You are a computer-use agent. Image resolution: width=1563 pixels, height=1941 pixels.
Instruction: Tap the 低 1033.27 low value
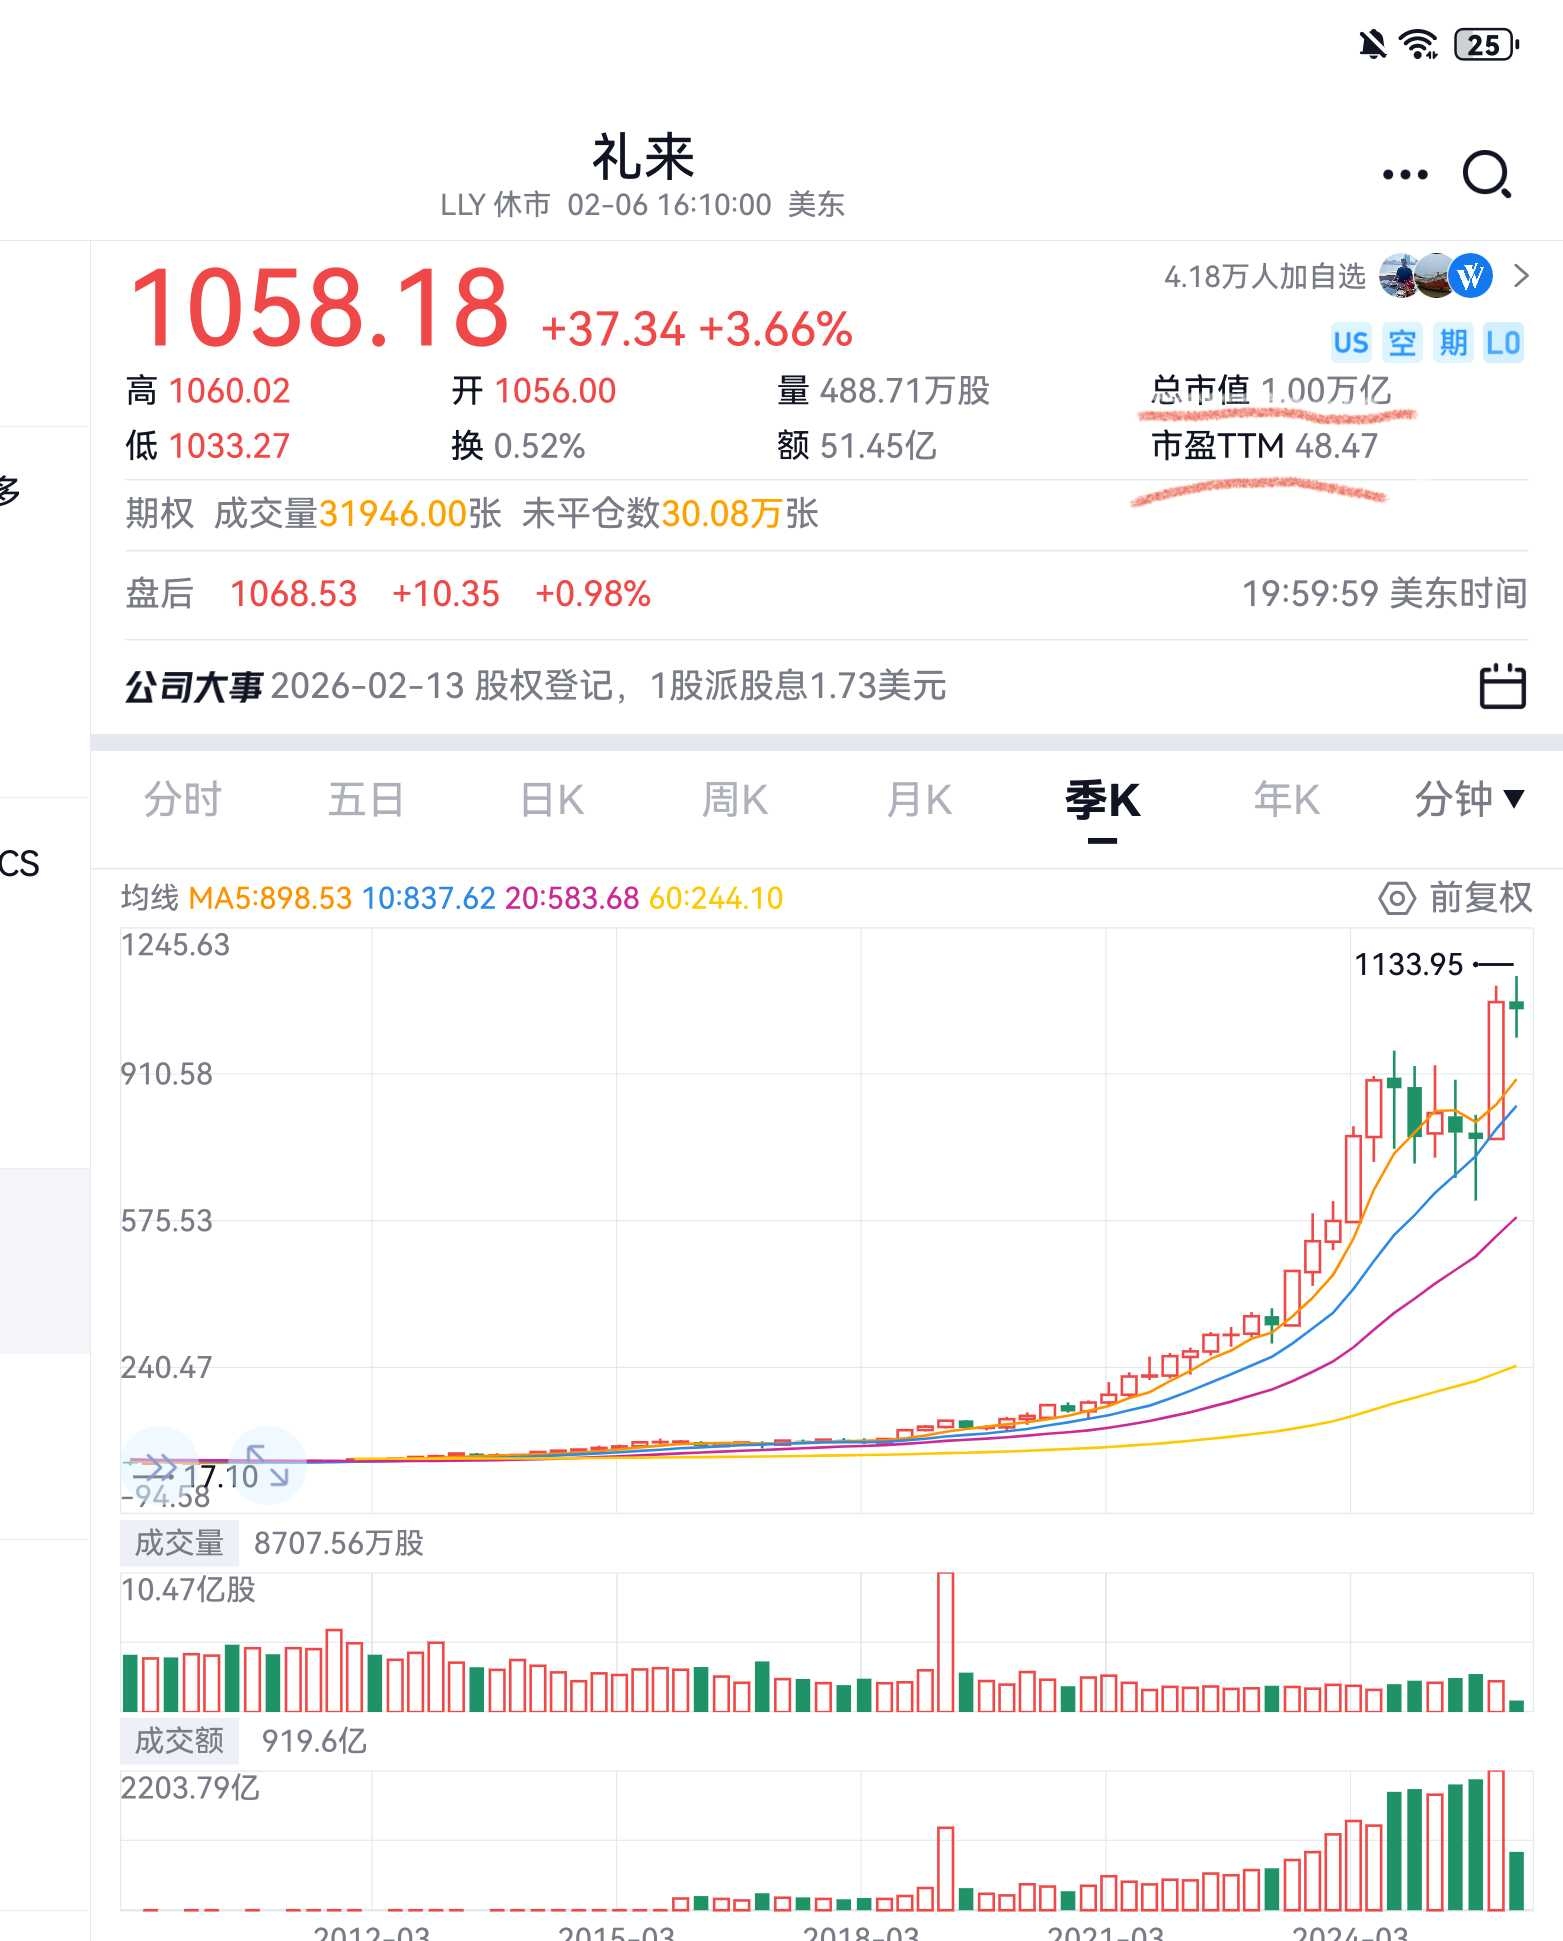(208, 446)
